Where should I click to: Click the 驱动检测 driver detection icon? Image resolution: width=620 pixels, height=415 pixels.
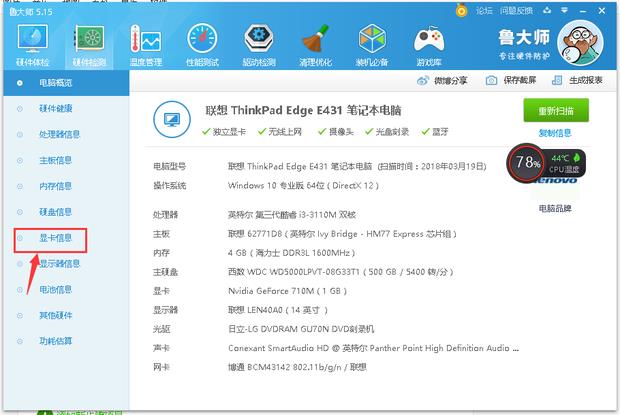[x=258, y=42]
